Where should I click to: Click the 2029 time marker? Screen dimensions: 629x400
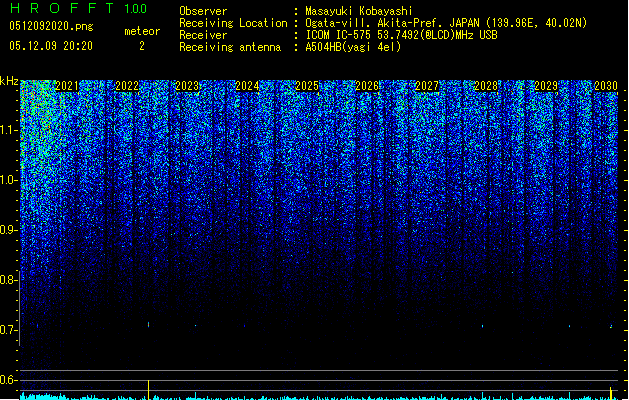click(546, 86)
